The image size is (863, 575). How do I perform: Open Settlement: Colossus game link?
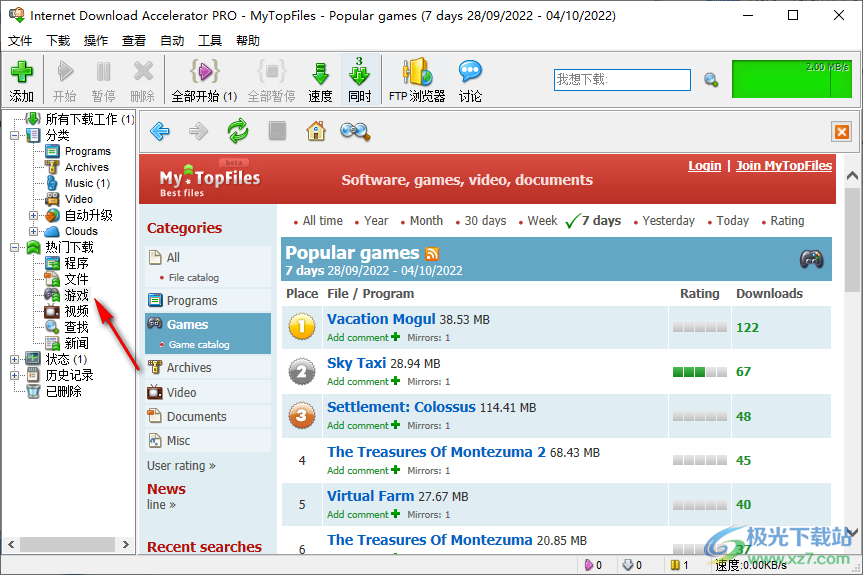tap(401, 407)
